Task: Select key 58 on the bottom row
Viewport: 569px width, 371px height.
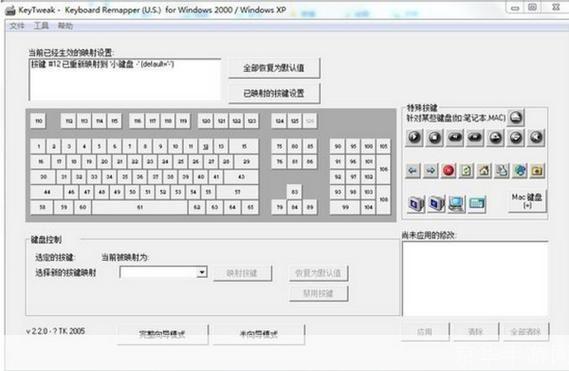Action: (x=42, y=207)
